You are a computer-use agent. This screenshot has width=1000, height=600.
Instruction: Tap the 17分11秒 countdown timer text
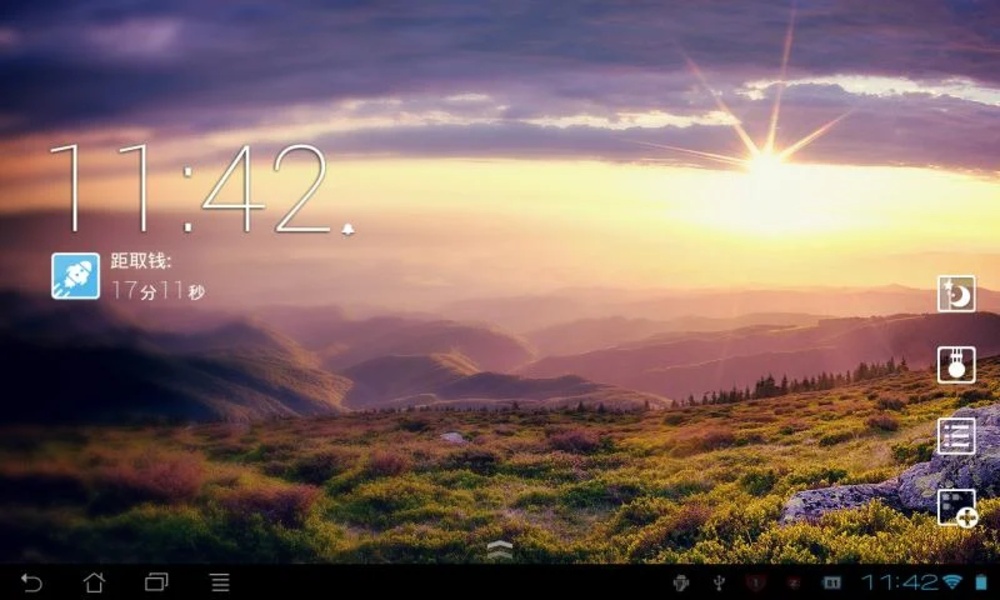coord(158,291)
